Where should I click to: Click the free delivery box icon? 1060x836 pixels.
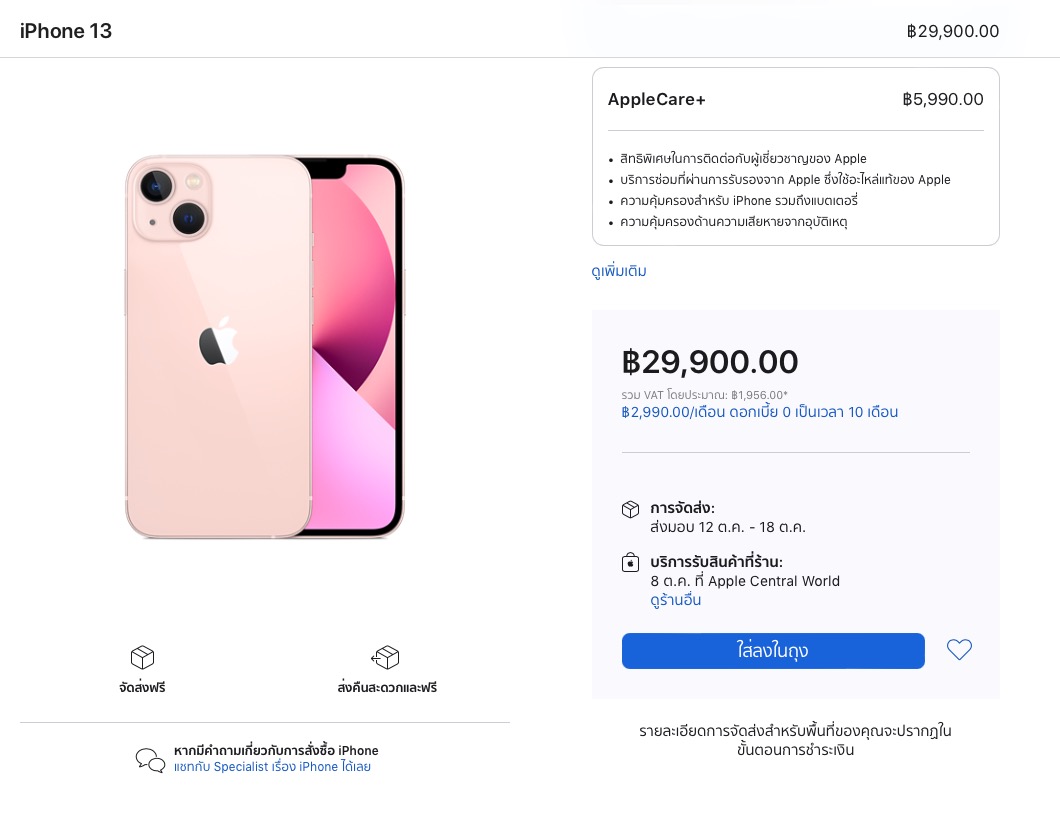click(143, 657)
